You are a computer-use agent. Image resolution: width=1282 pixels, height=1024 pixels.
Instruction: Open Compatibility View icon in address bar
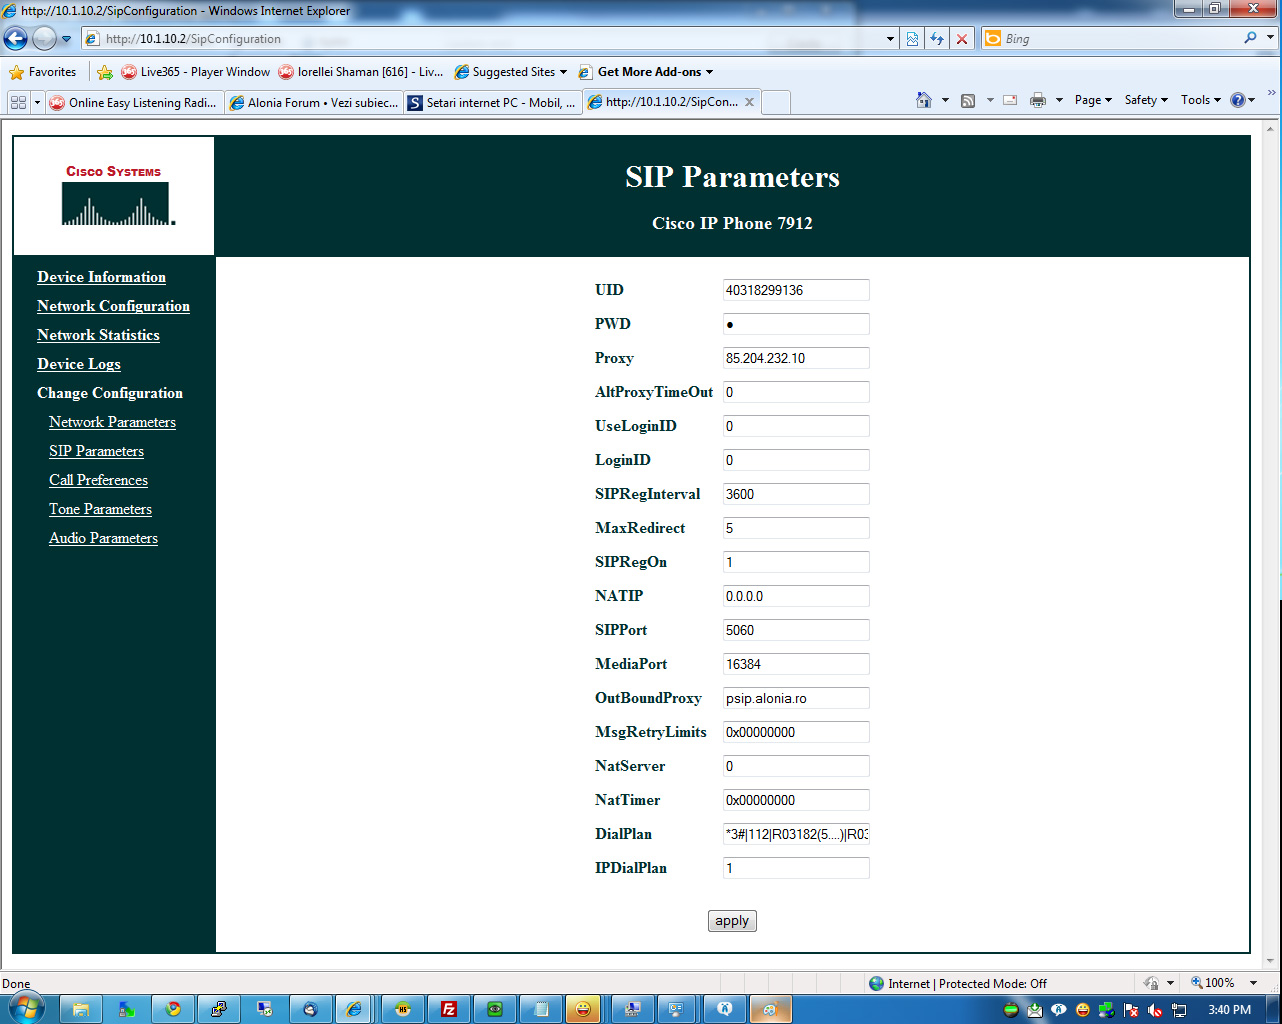point(912,39)
